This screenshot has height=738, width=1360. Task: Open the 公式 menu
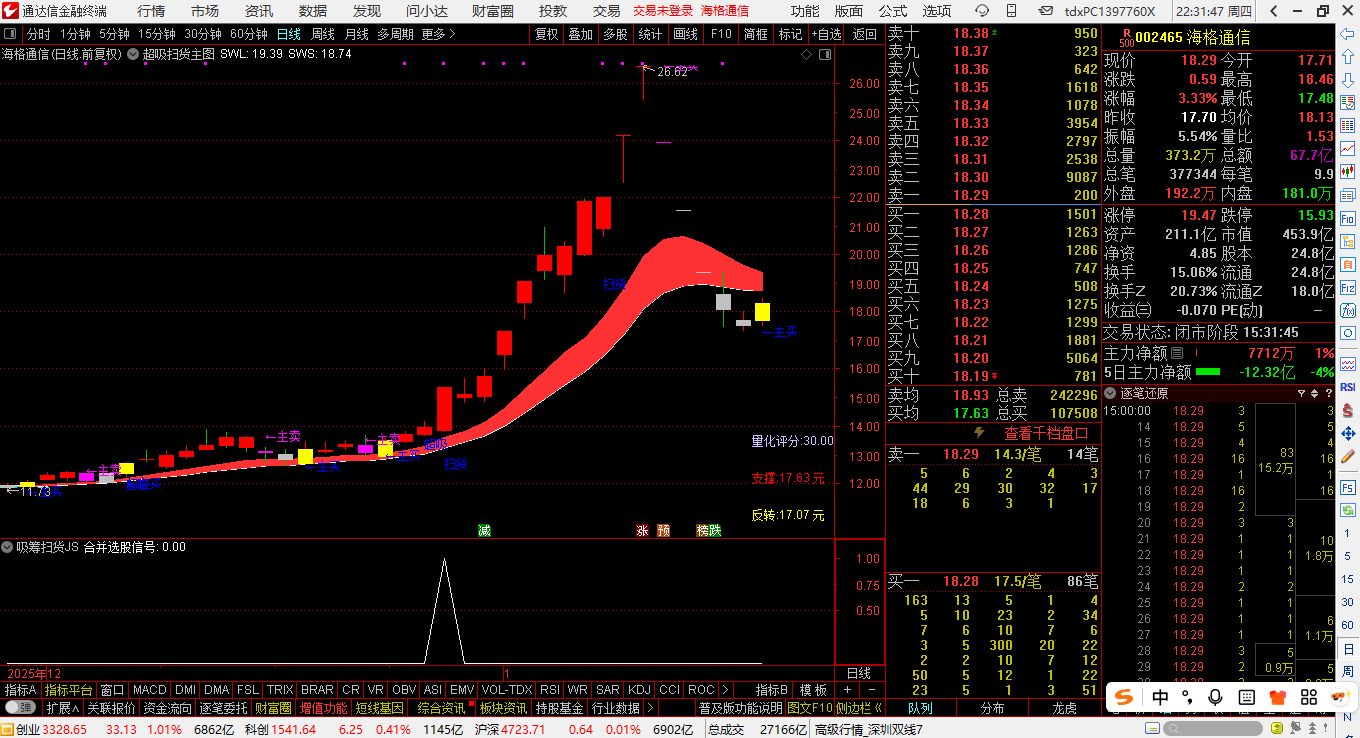[893, 11]
